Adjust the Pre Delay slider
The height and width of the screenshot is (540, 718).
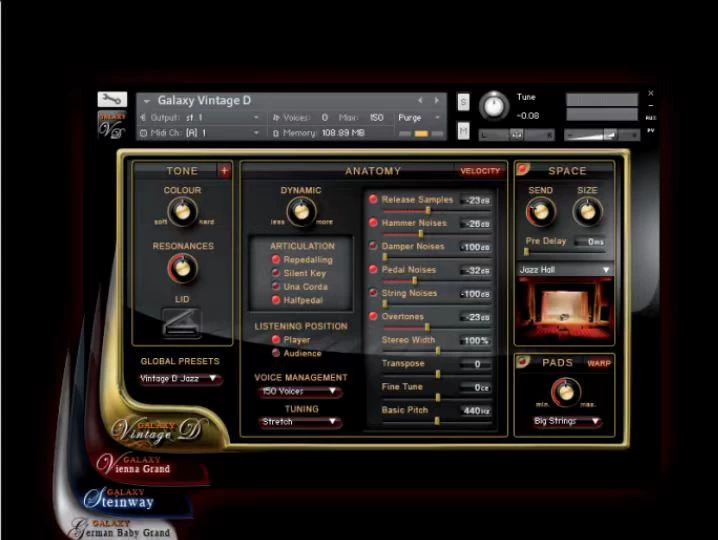coord(527,252)
